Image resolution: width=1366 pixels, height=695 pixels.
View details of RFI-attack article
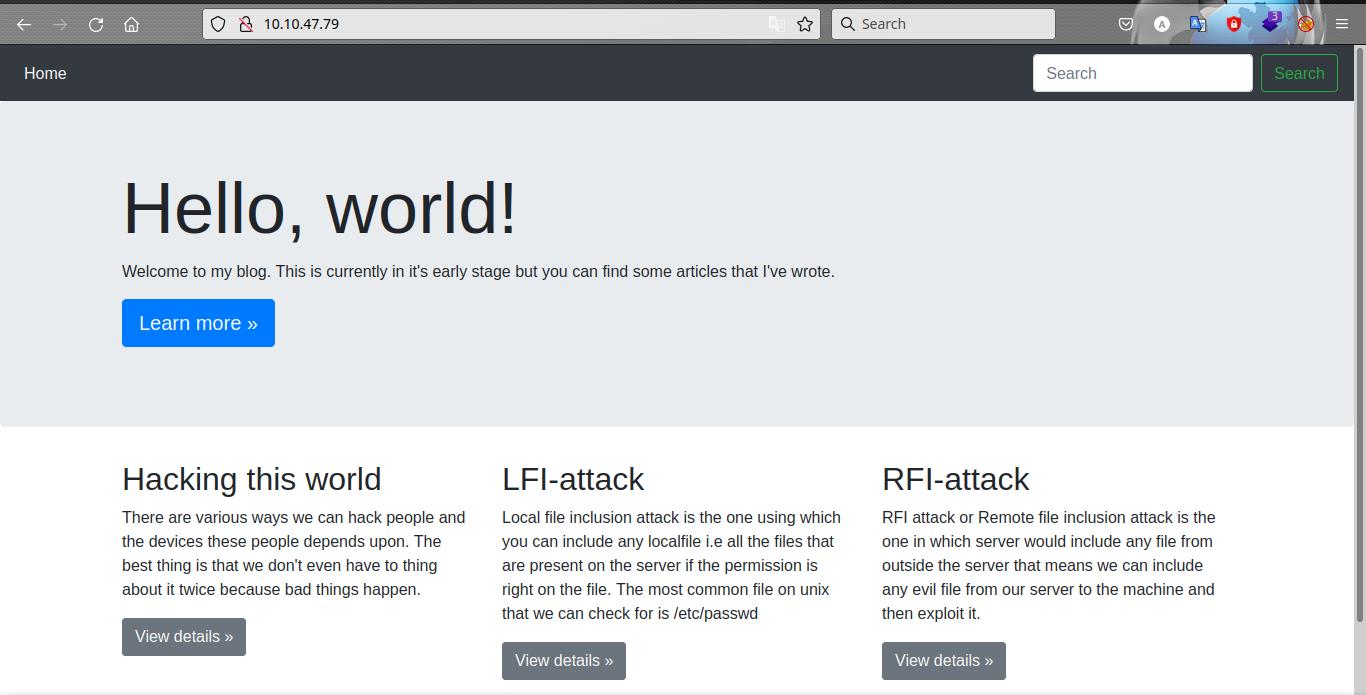[x=944, y=661]
